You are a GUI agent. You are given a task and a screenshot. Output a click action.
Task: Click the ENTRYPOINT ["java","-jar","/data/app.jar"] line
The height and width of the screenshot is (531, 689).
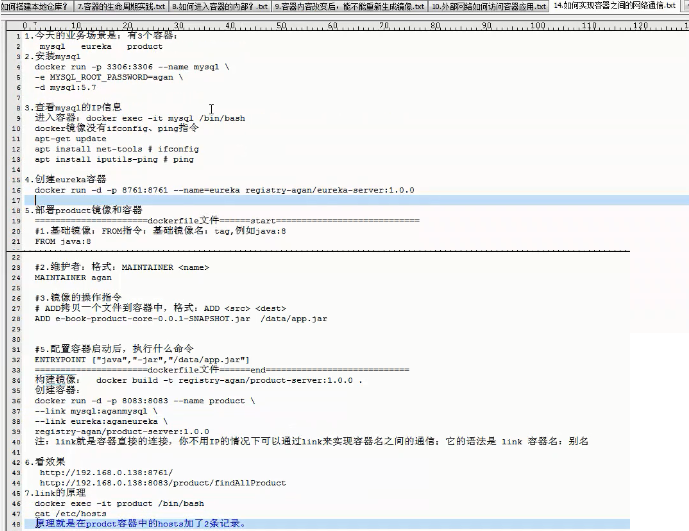pos(142,360)
